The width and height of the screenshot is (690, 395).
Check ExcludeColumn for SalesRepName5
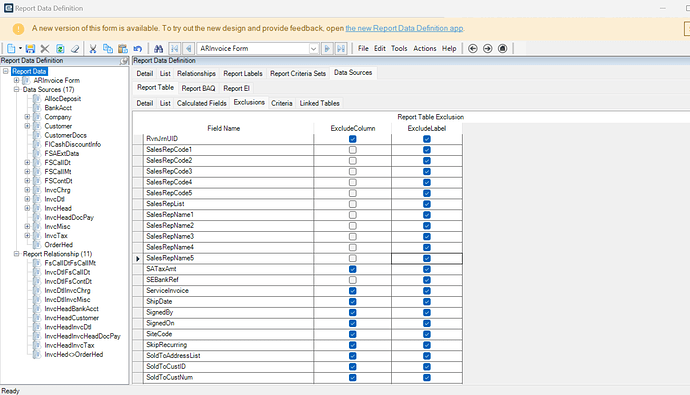click(x=352, y=258)
